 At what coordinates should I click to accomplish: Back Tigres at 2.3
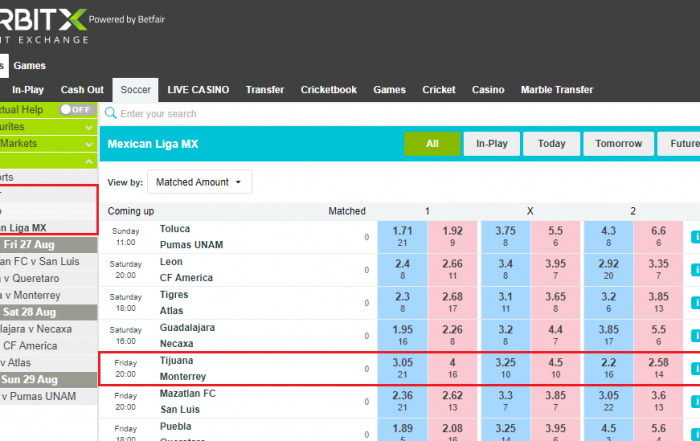[402, 303]
